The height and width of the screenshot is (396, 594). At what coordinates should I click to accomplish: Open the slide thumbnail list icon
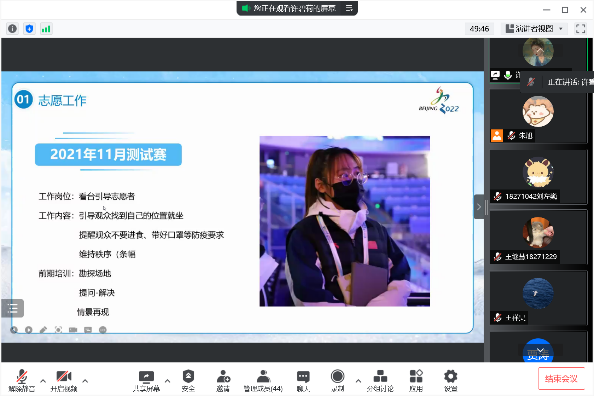pyautogui.click(x=13, y=308)
